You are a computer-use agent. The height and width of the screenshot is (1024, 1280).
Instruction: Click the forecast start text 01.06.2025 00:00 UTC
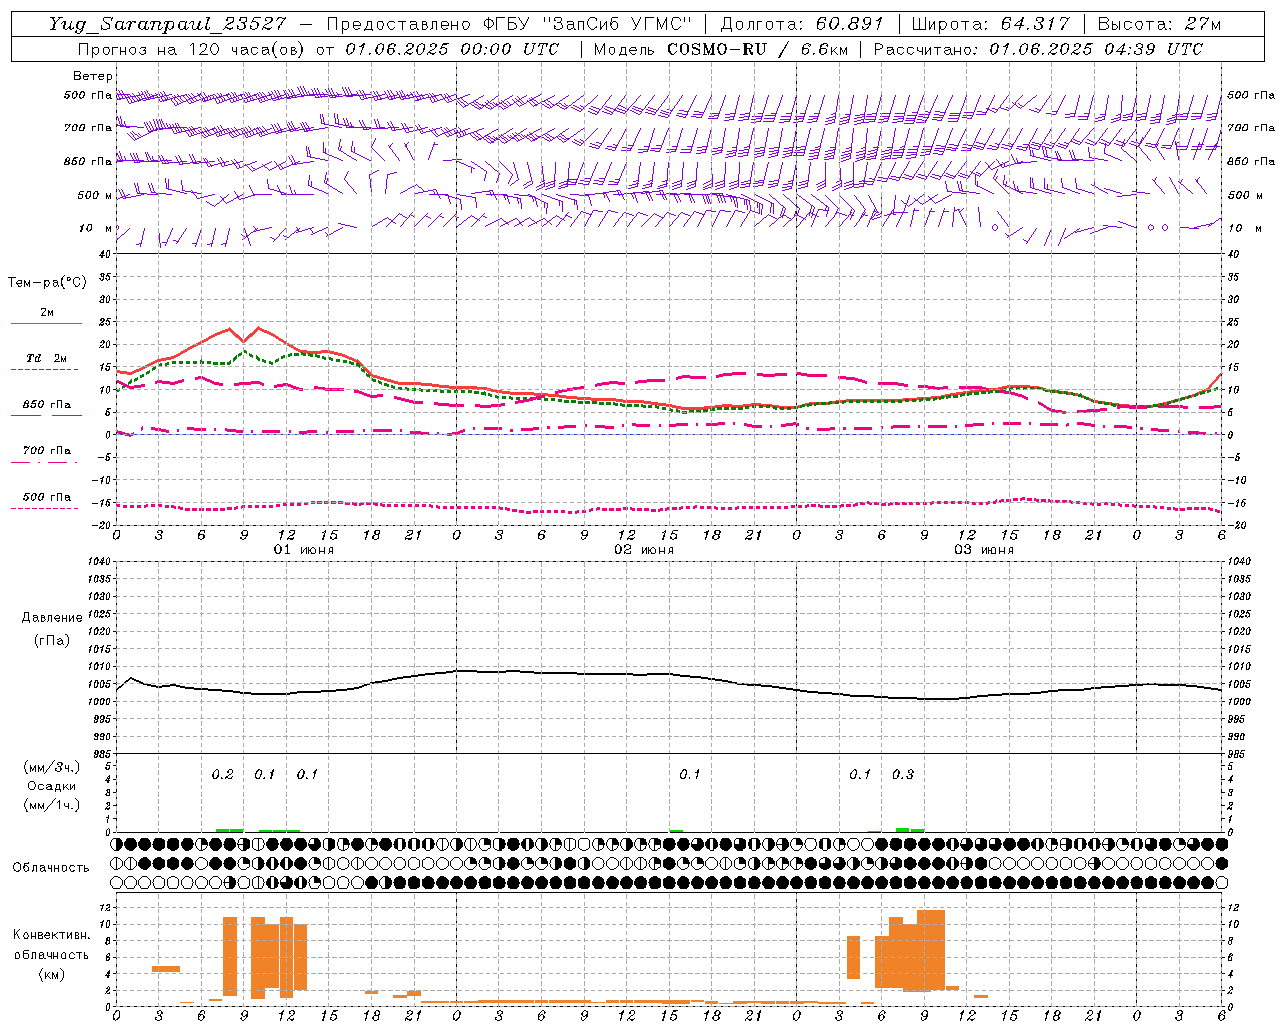pos(452,49)
